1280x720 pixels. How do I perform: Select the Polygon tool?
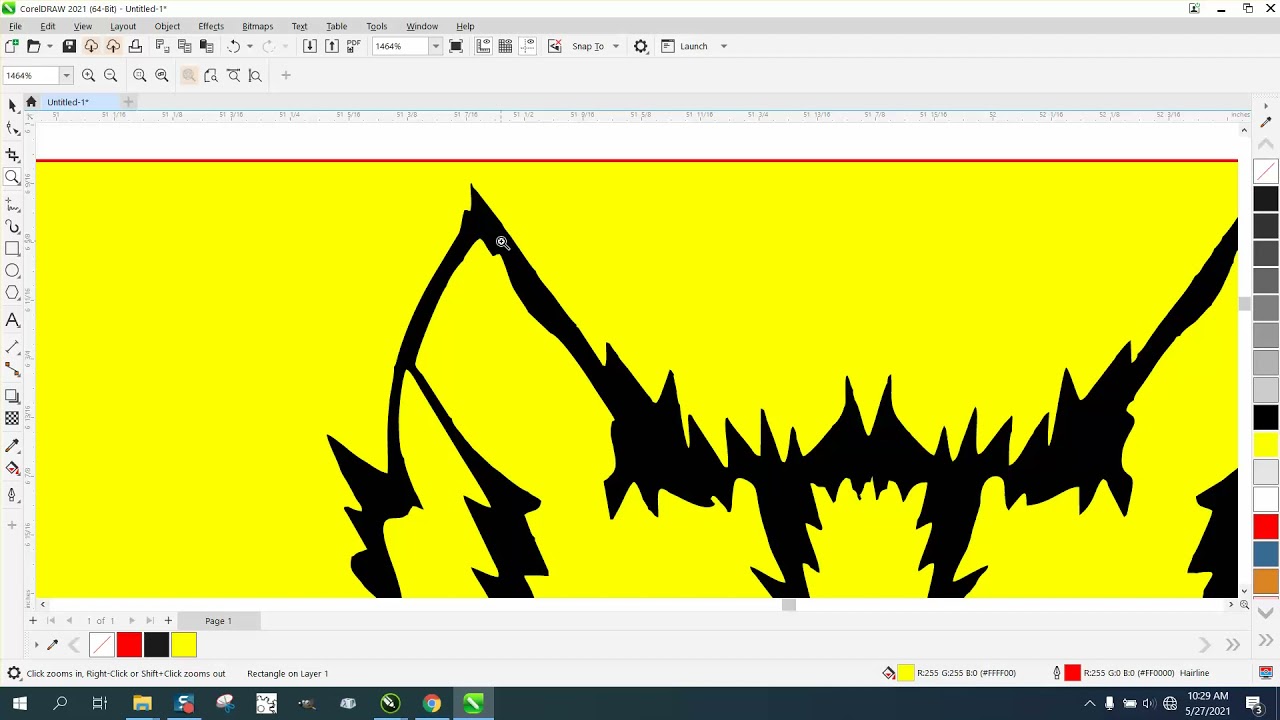[x=12, y=293]
